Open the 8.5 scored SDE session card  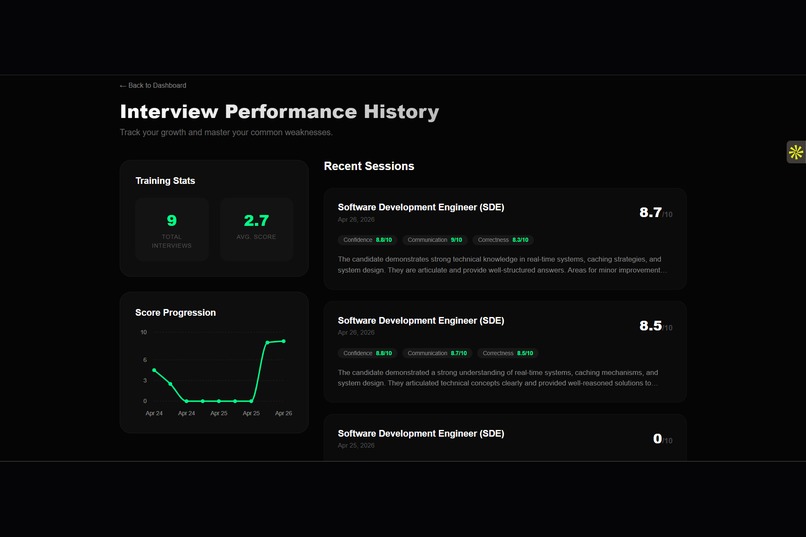tap(505, 352)
